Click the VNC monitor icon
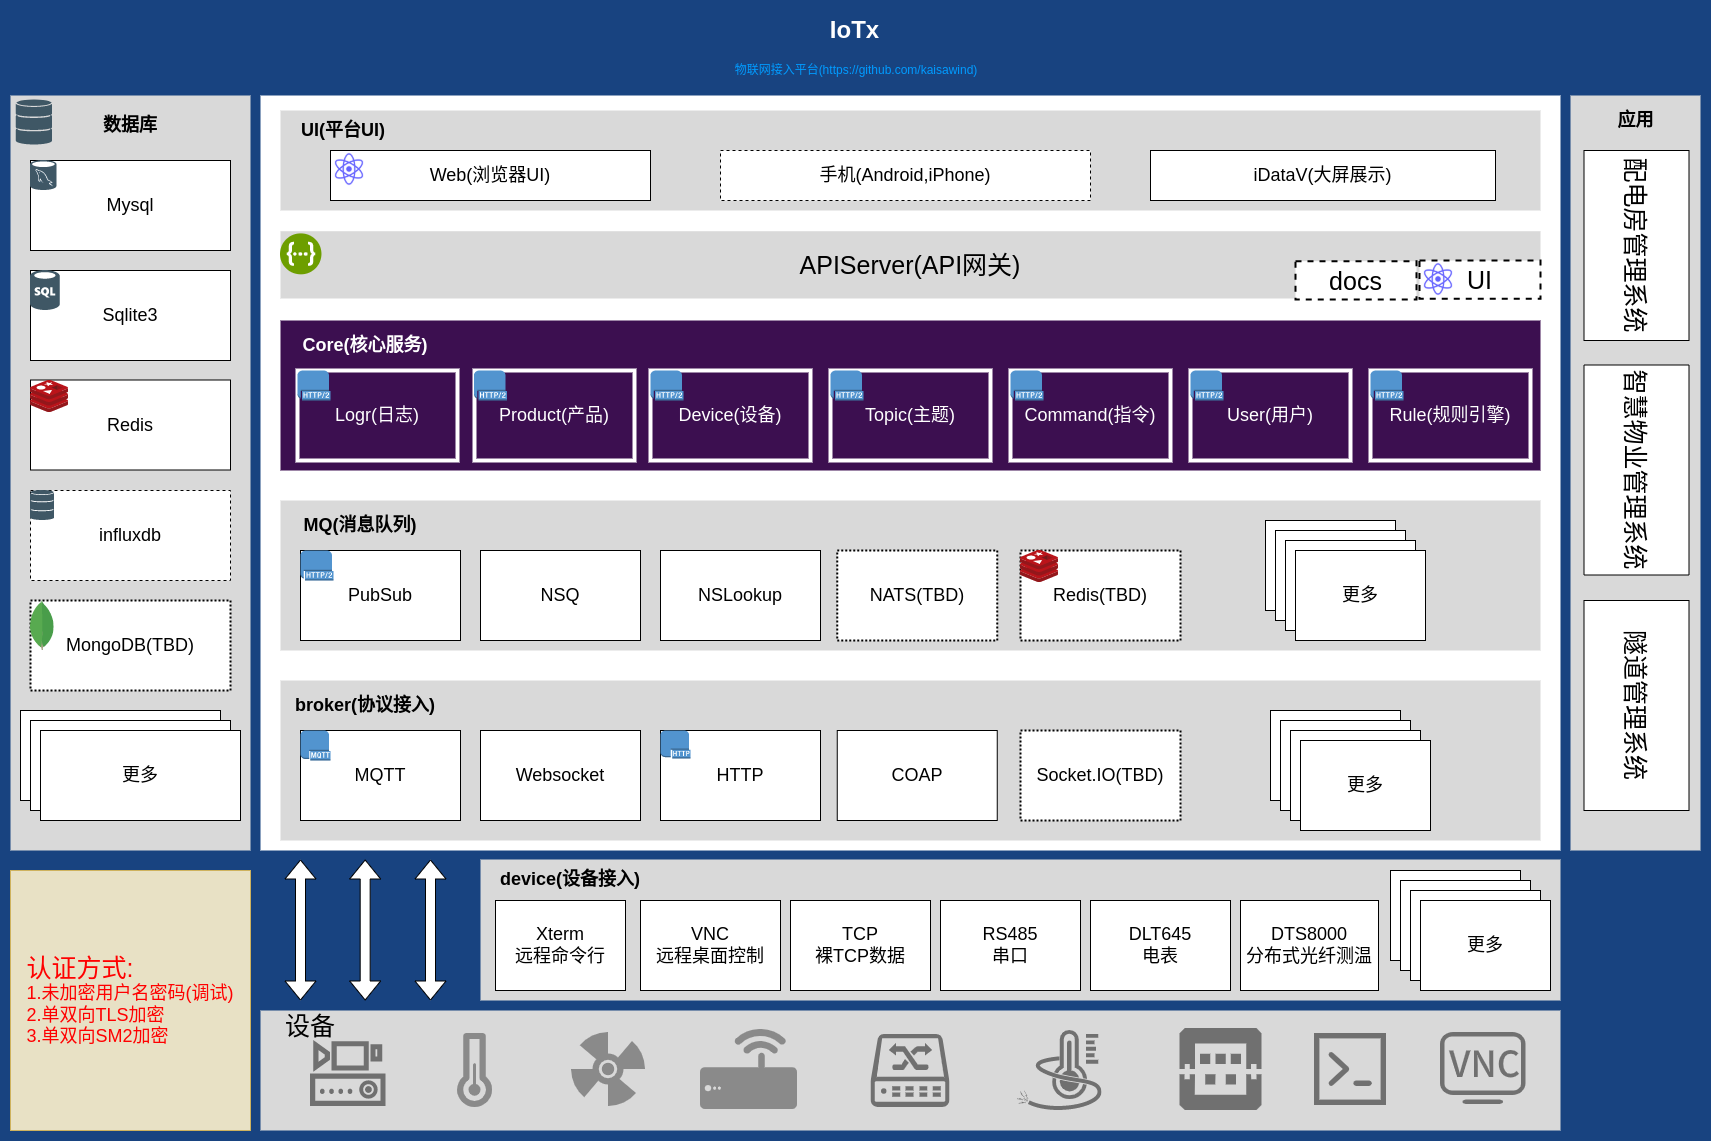The image size is (1711, 1141). click(1482, 1068)
